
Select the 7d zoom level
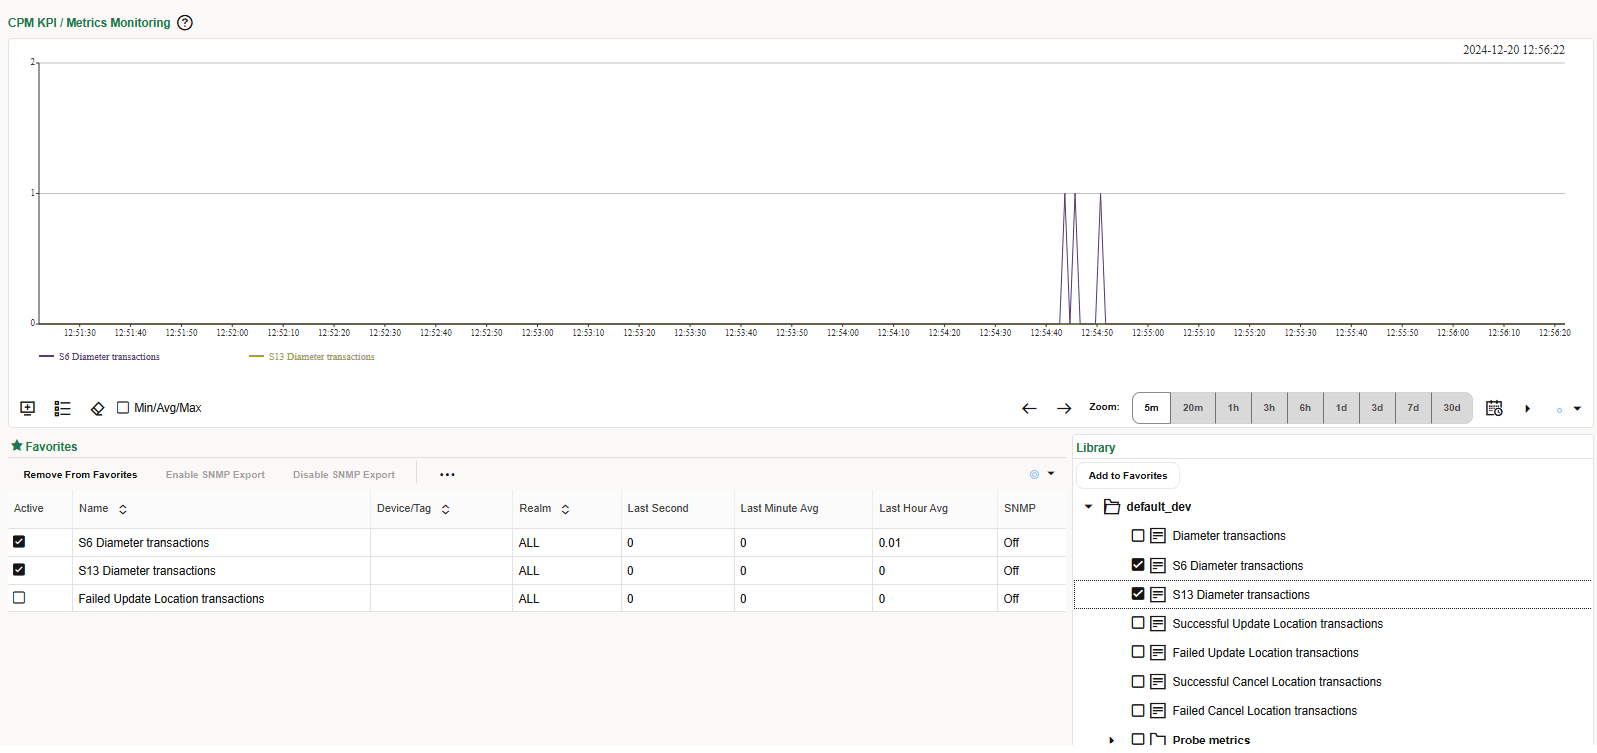1413,408
